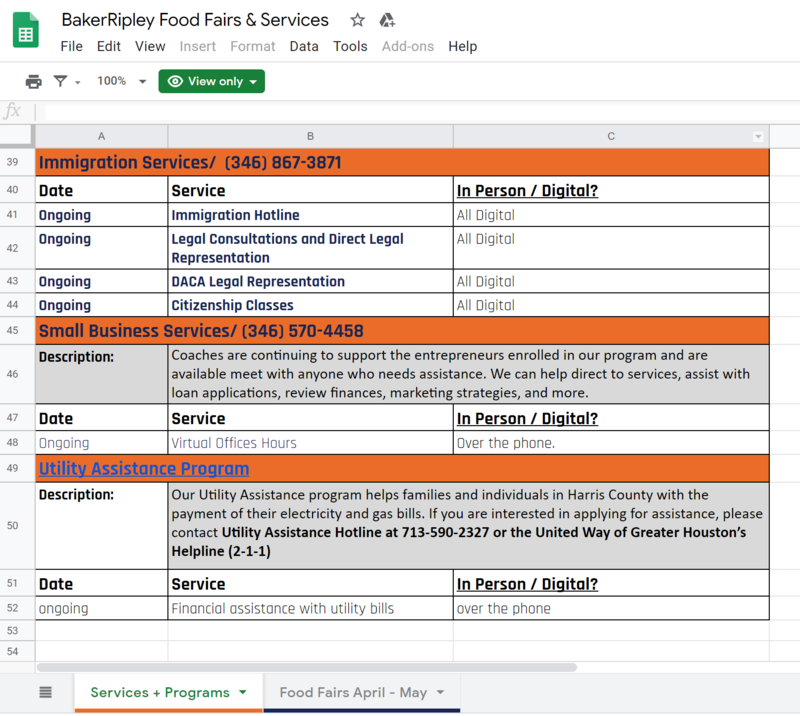The width and height of the screenshot is (800, 716).
Task: Select Description: cell in row 46
Action: (102, 374)
